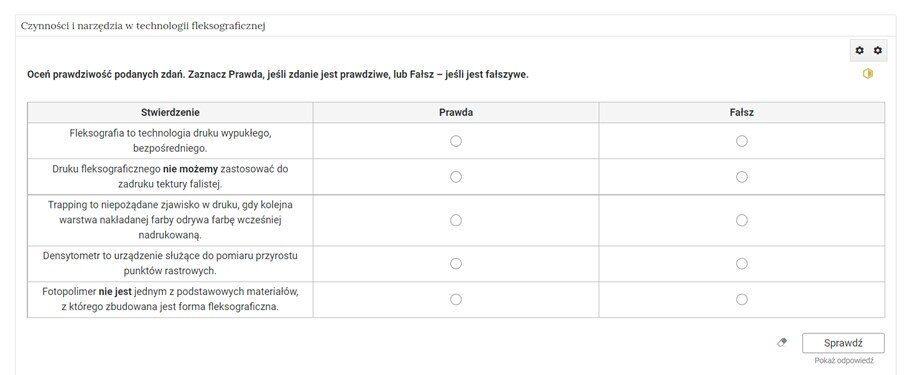Mark Prawda for Fleksografia druk wypukły statement
The width and height of the screenshot is (907, 375).
coord(456,141)
